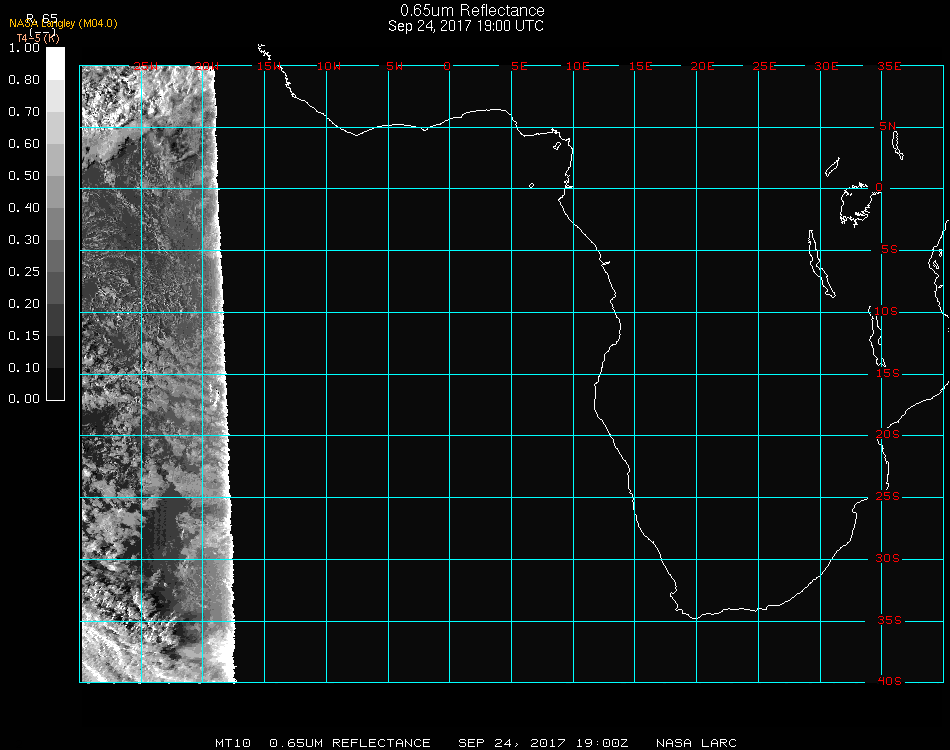Click the 5N latitude label
This screenshot has width=950, height=750.
888,126
